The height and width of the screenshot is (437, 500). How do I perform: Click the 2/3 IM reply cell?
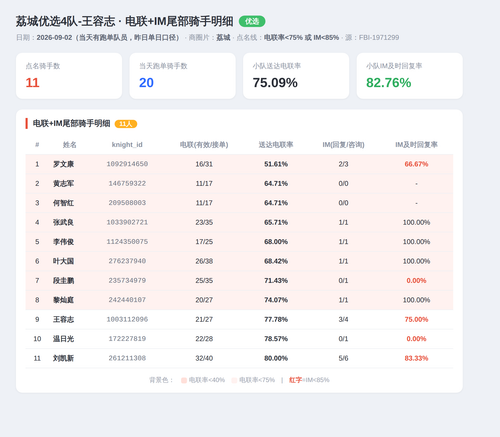pyautogui.click(x=343, y=164)
